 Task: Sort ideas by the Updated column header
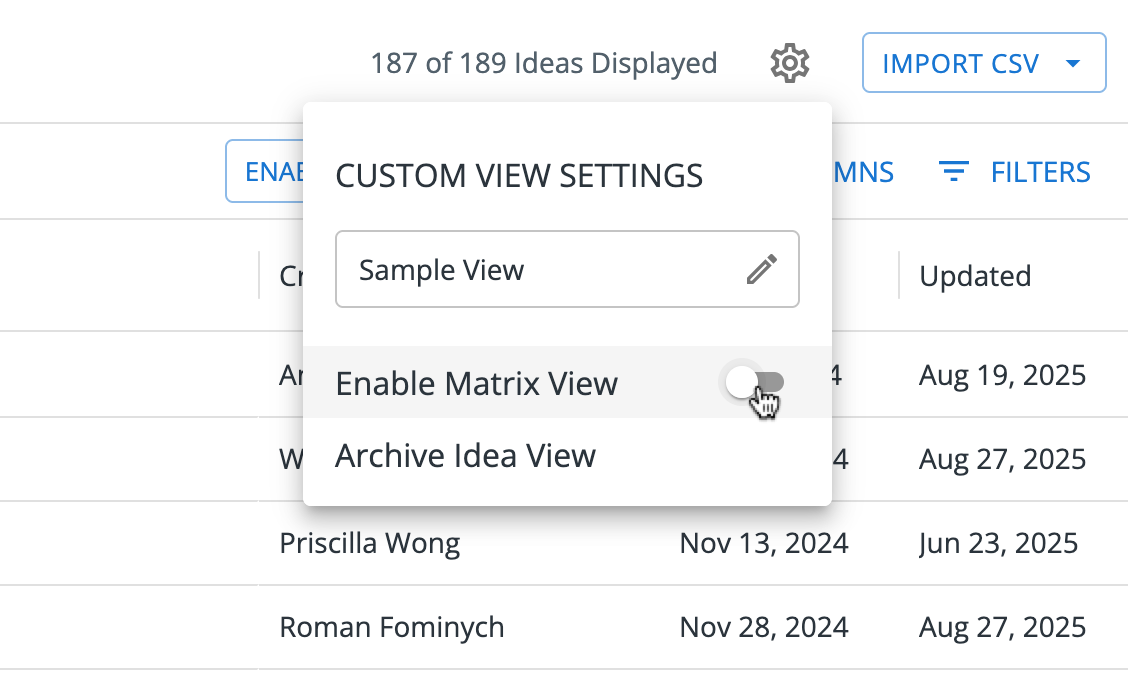coord(975,276)
